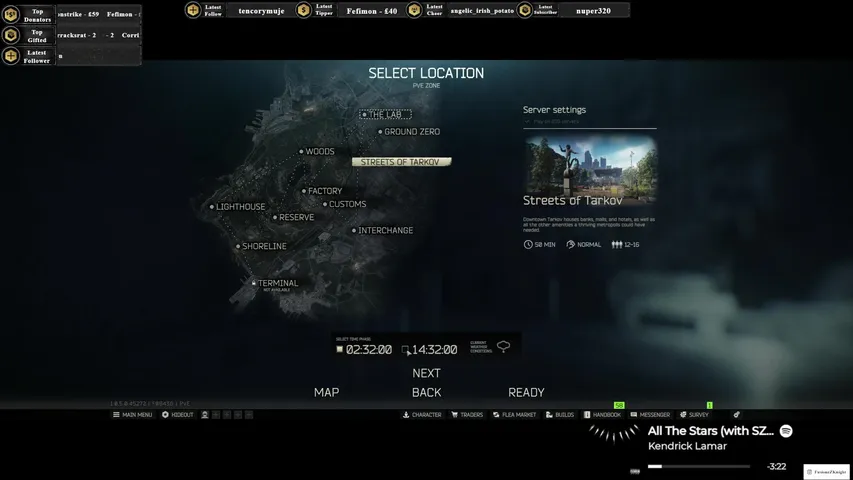Viewport: 853px width, 480px height.
Task: Open the Hideout tab
Action: click(177, 415)
